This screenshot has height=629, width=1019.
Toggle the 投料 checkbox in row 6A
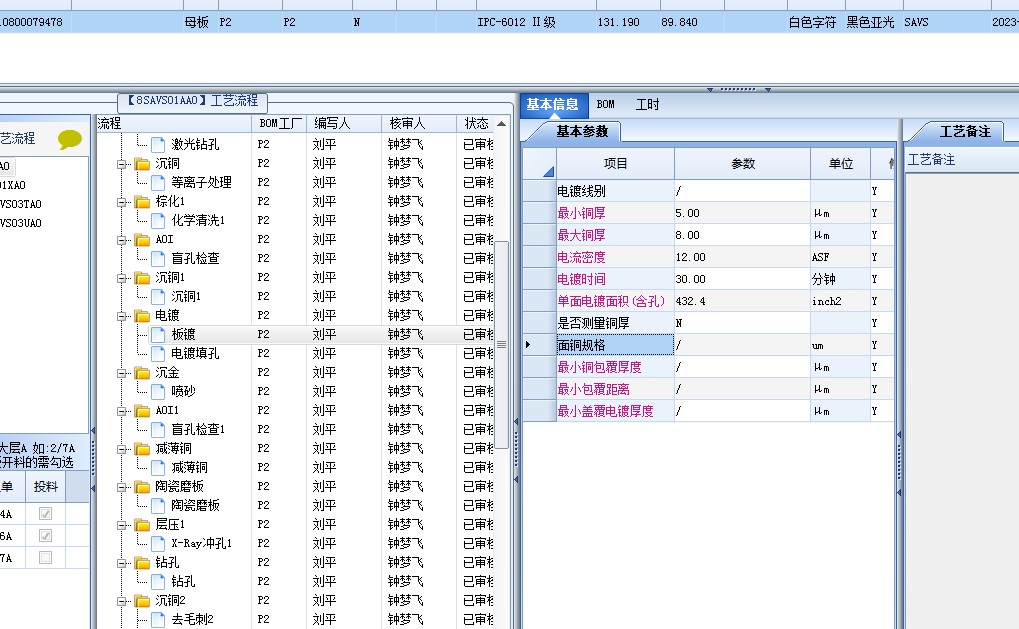click(x=45, y=536)
